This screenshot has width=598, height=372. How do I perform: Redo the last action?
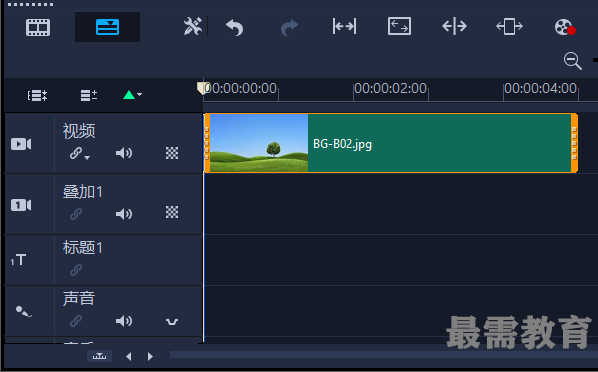pos(289,27)
